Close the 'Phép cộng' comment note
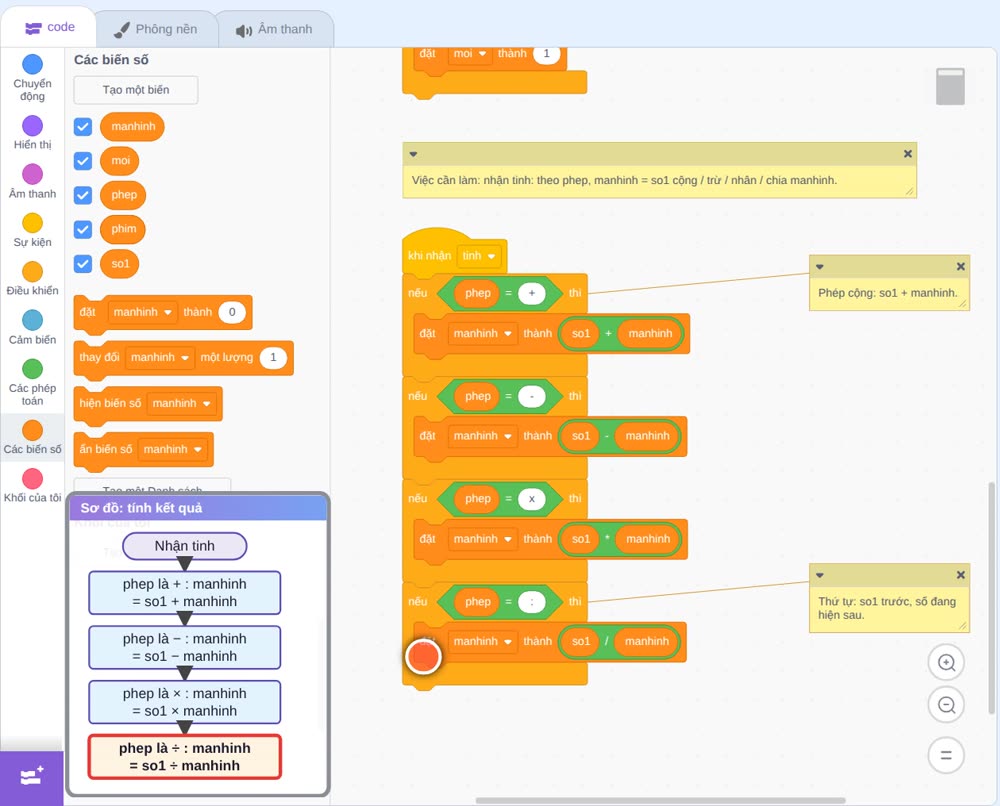 960,267
